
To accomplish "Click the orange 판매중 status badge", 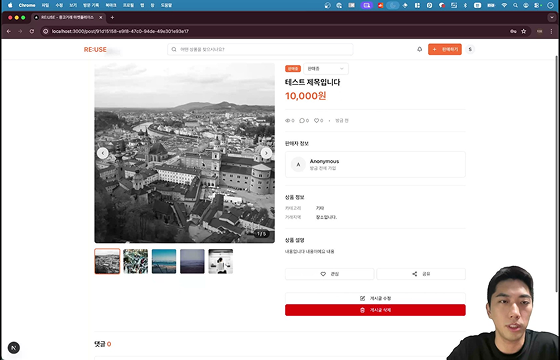I will 293,69.
